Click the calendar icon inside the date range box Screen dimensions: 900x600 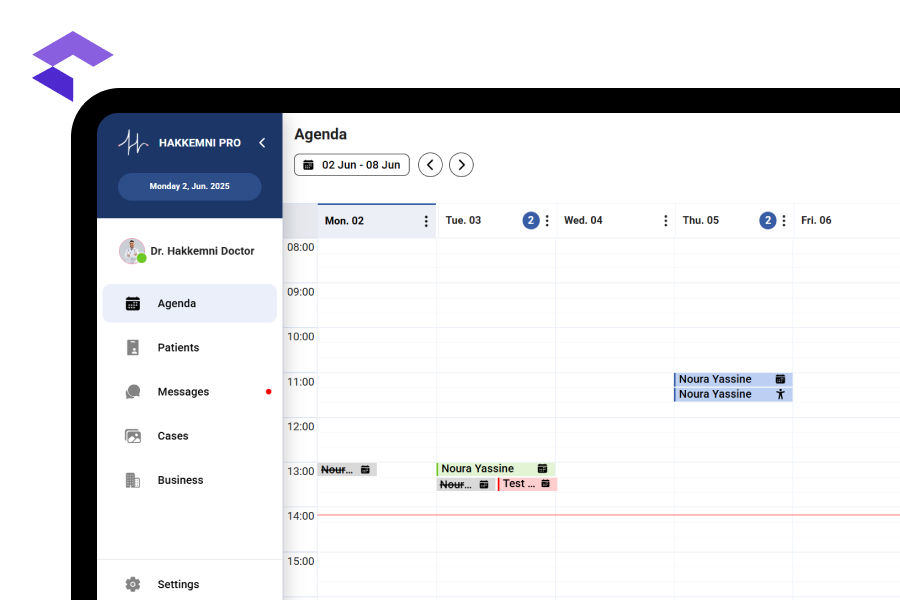[308, 165]
